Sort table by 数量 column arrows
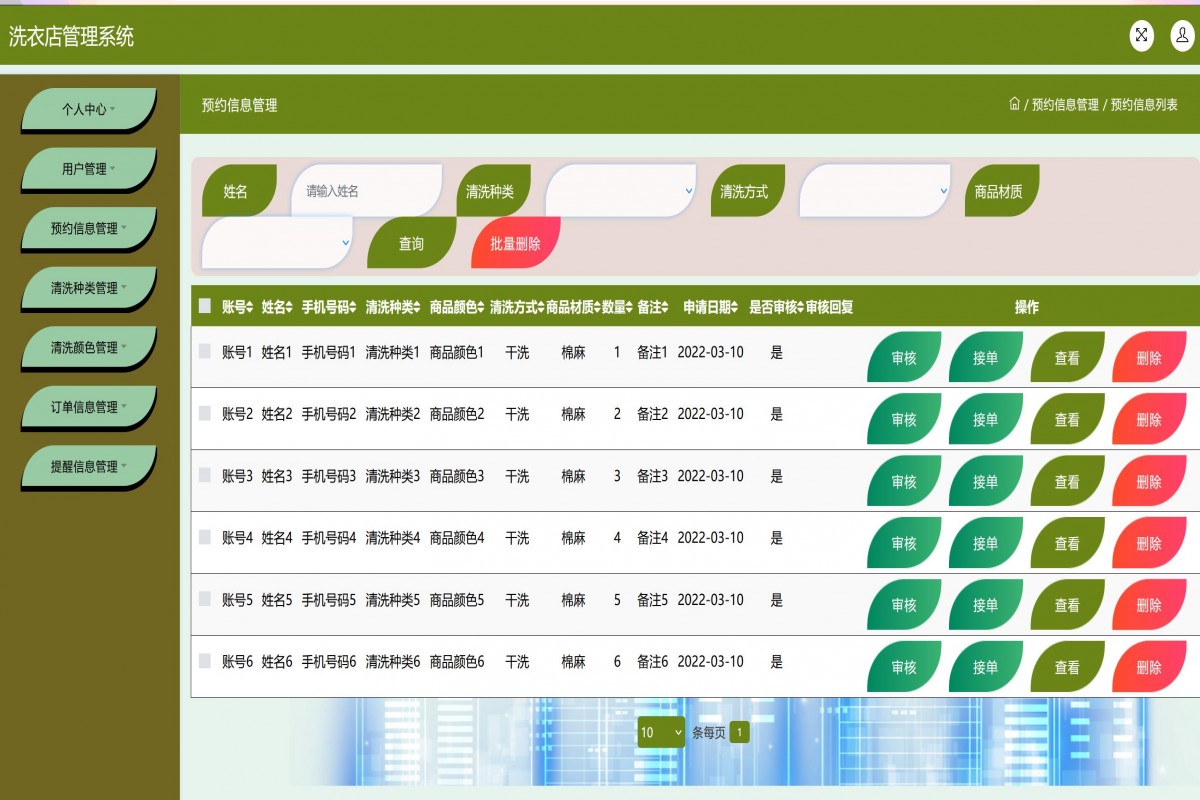 [630, 308]
